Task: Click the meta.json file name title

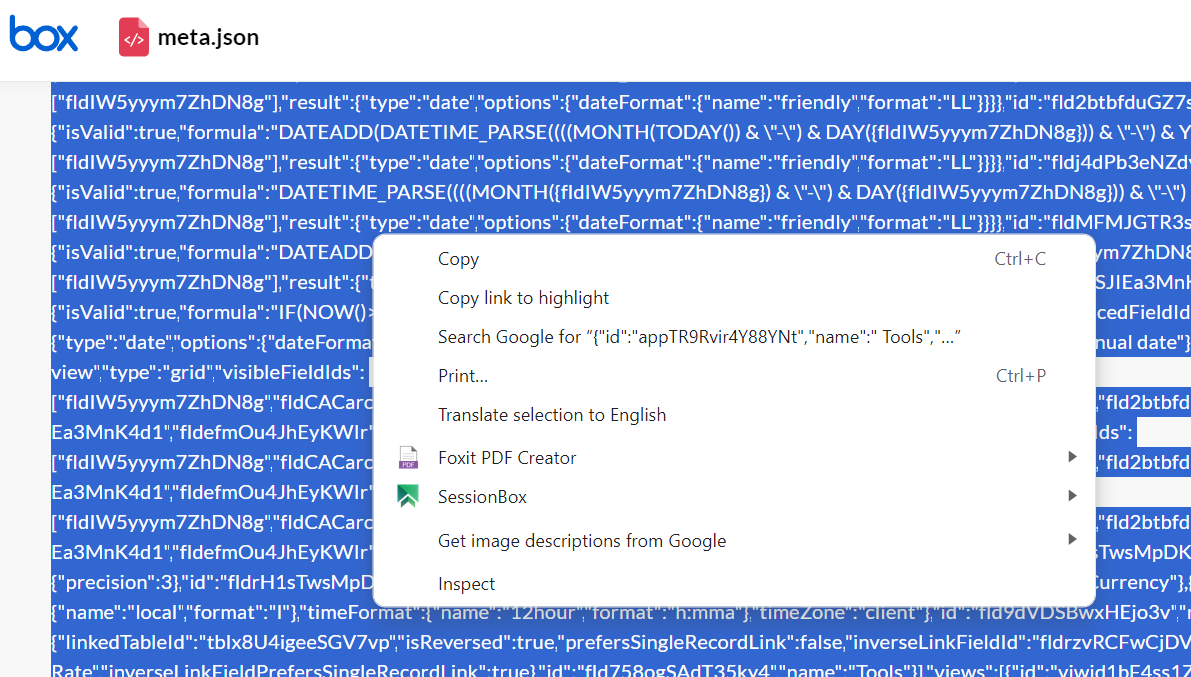Action: tap(208, 38)
